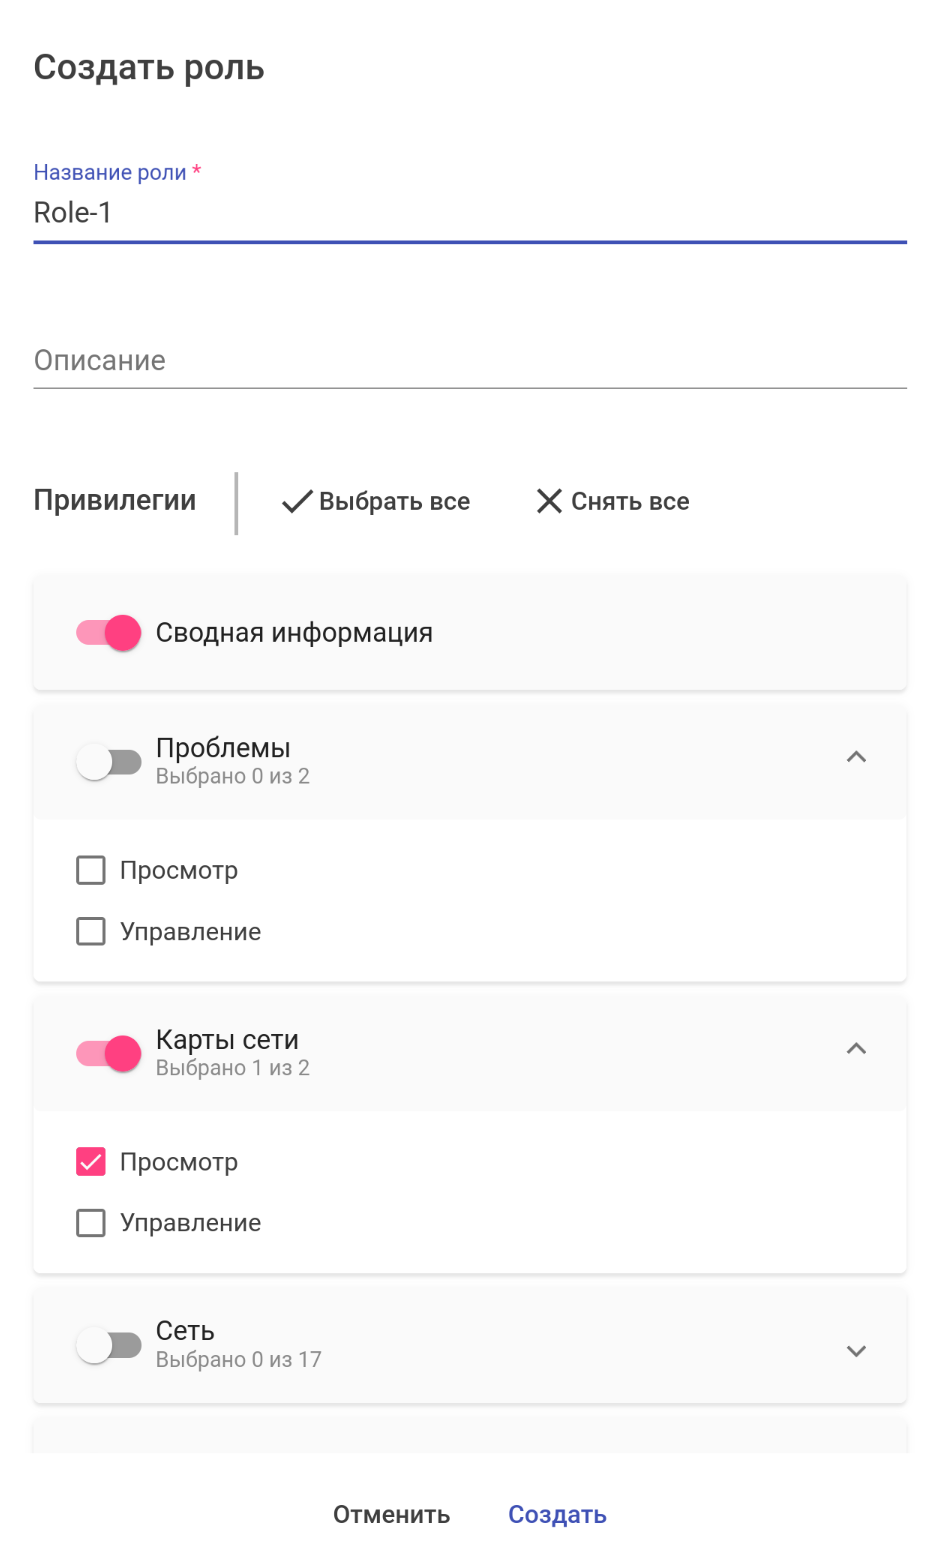Enable the Проблемы privilege switch
939x1564 pixels.
coord(109,762)
